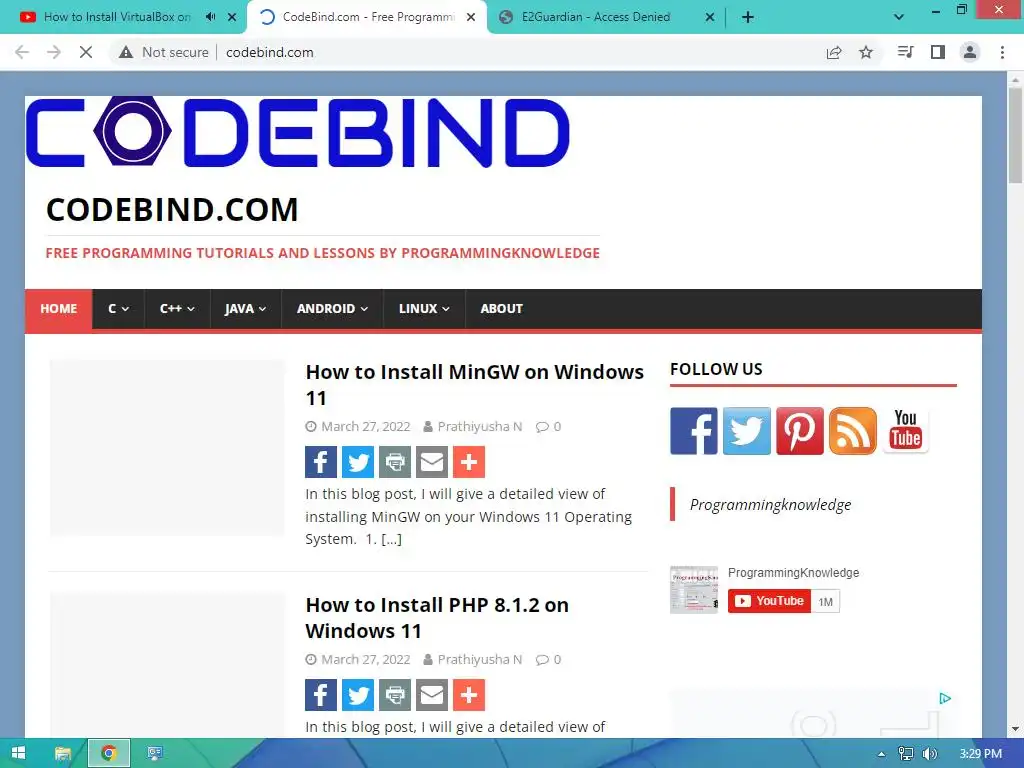Open the RSS feed icon under Follow Us
The image size is (1024, 768).
click(852, 431)
